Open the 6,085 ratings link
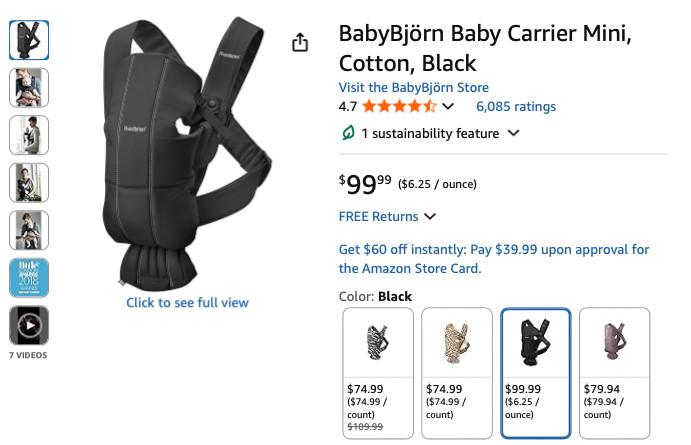The image size is (691, 445). tap(516, 106)
